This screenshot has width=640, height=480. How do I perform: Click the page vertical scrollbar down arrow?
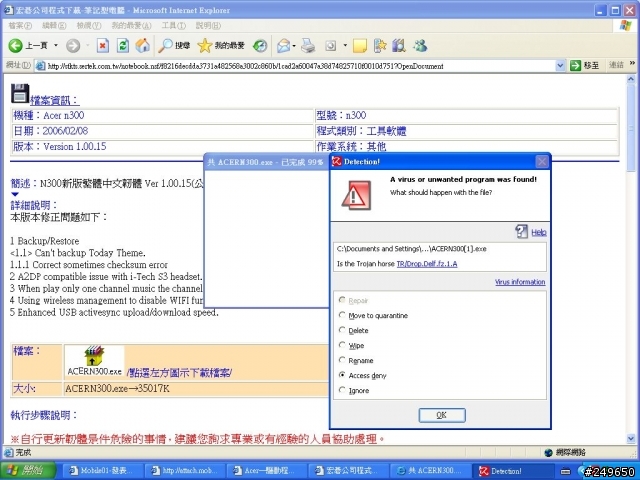[x=631, y=439]
